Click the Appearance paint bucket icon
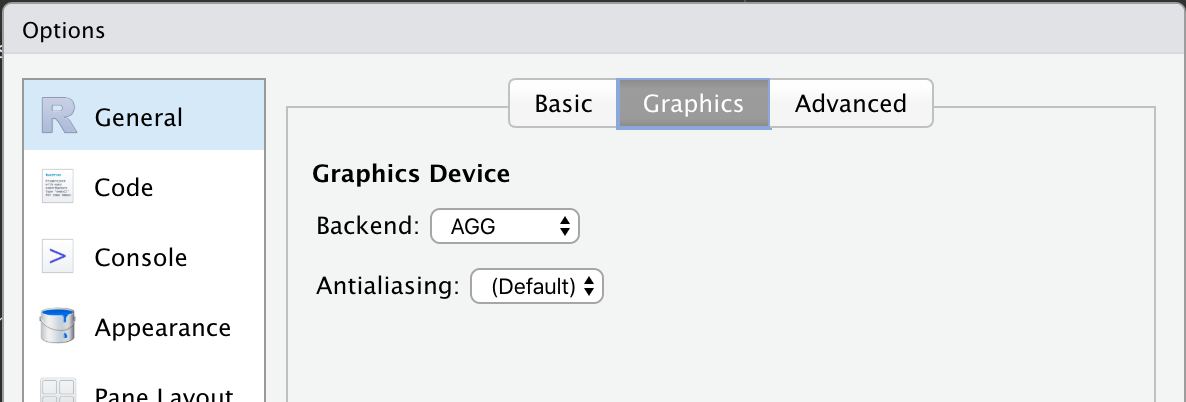 [x=59, y=327]
